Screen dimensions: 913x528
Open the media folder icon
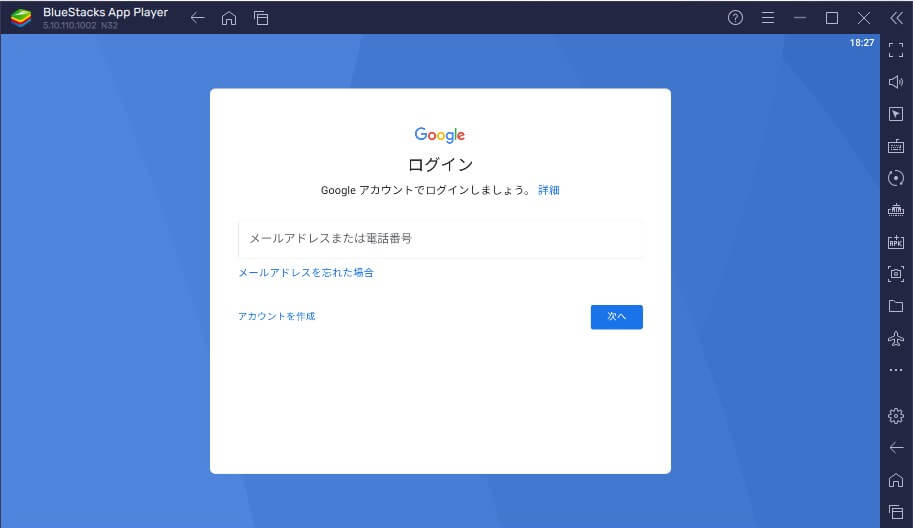[896, 306]
